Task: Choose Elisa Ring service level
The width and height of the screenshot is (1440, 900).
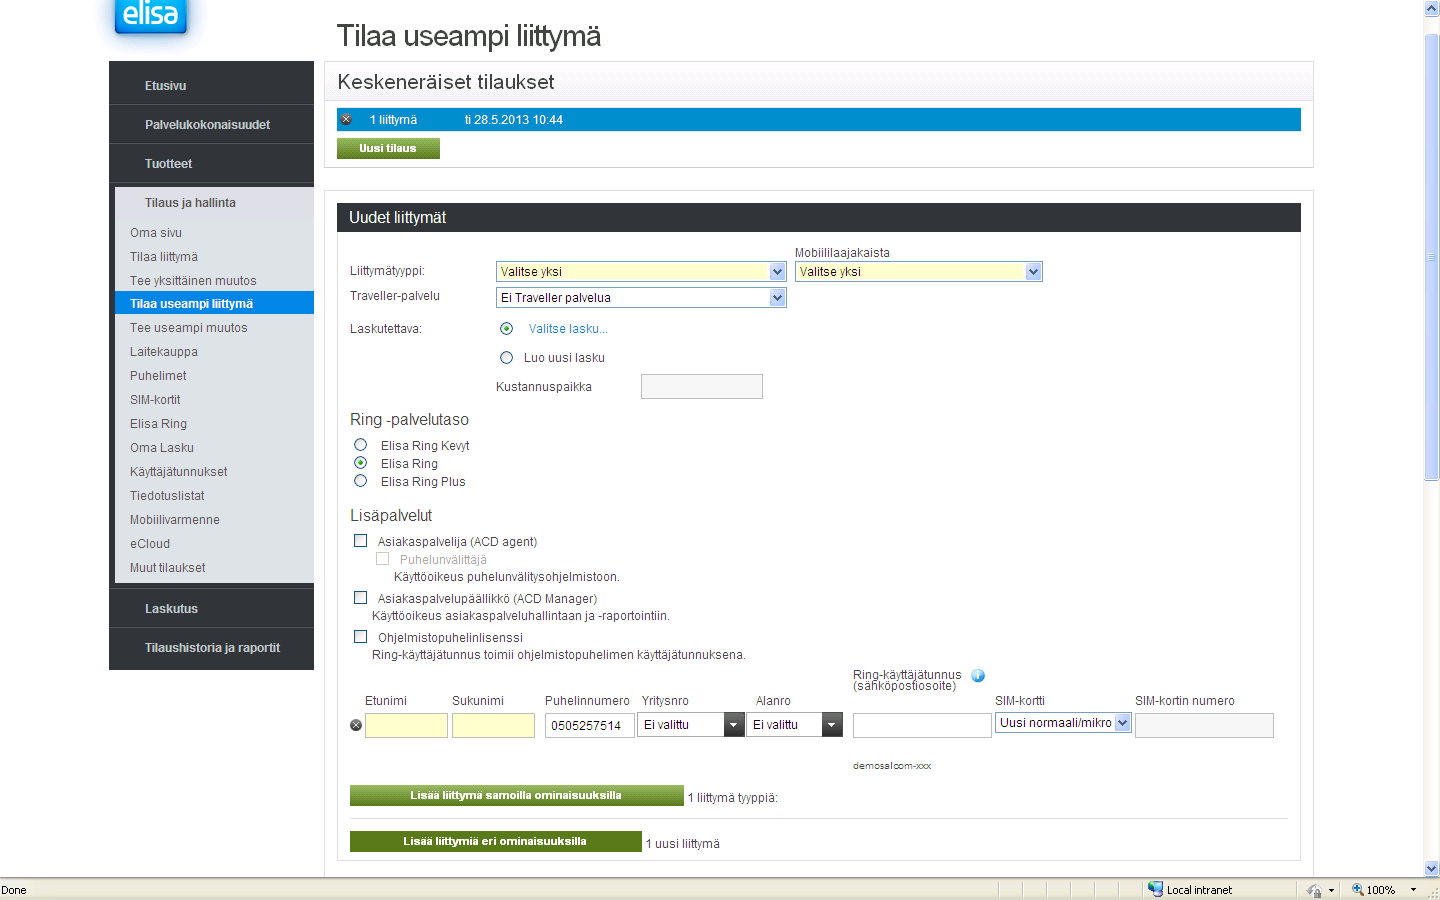Action: (x=361, y=463)
